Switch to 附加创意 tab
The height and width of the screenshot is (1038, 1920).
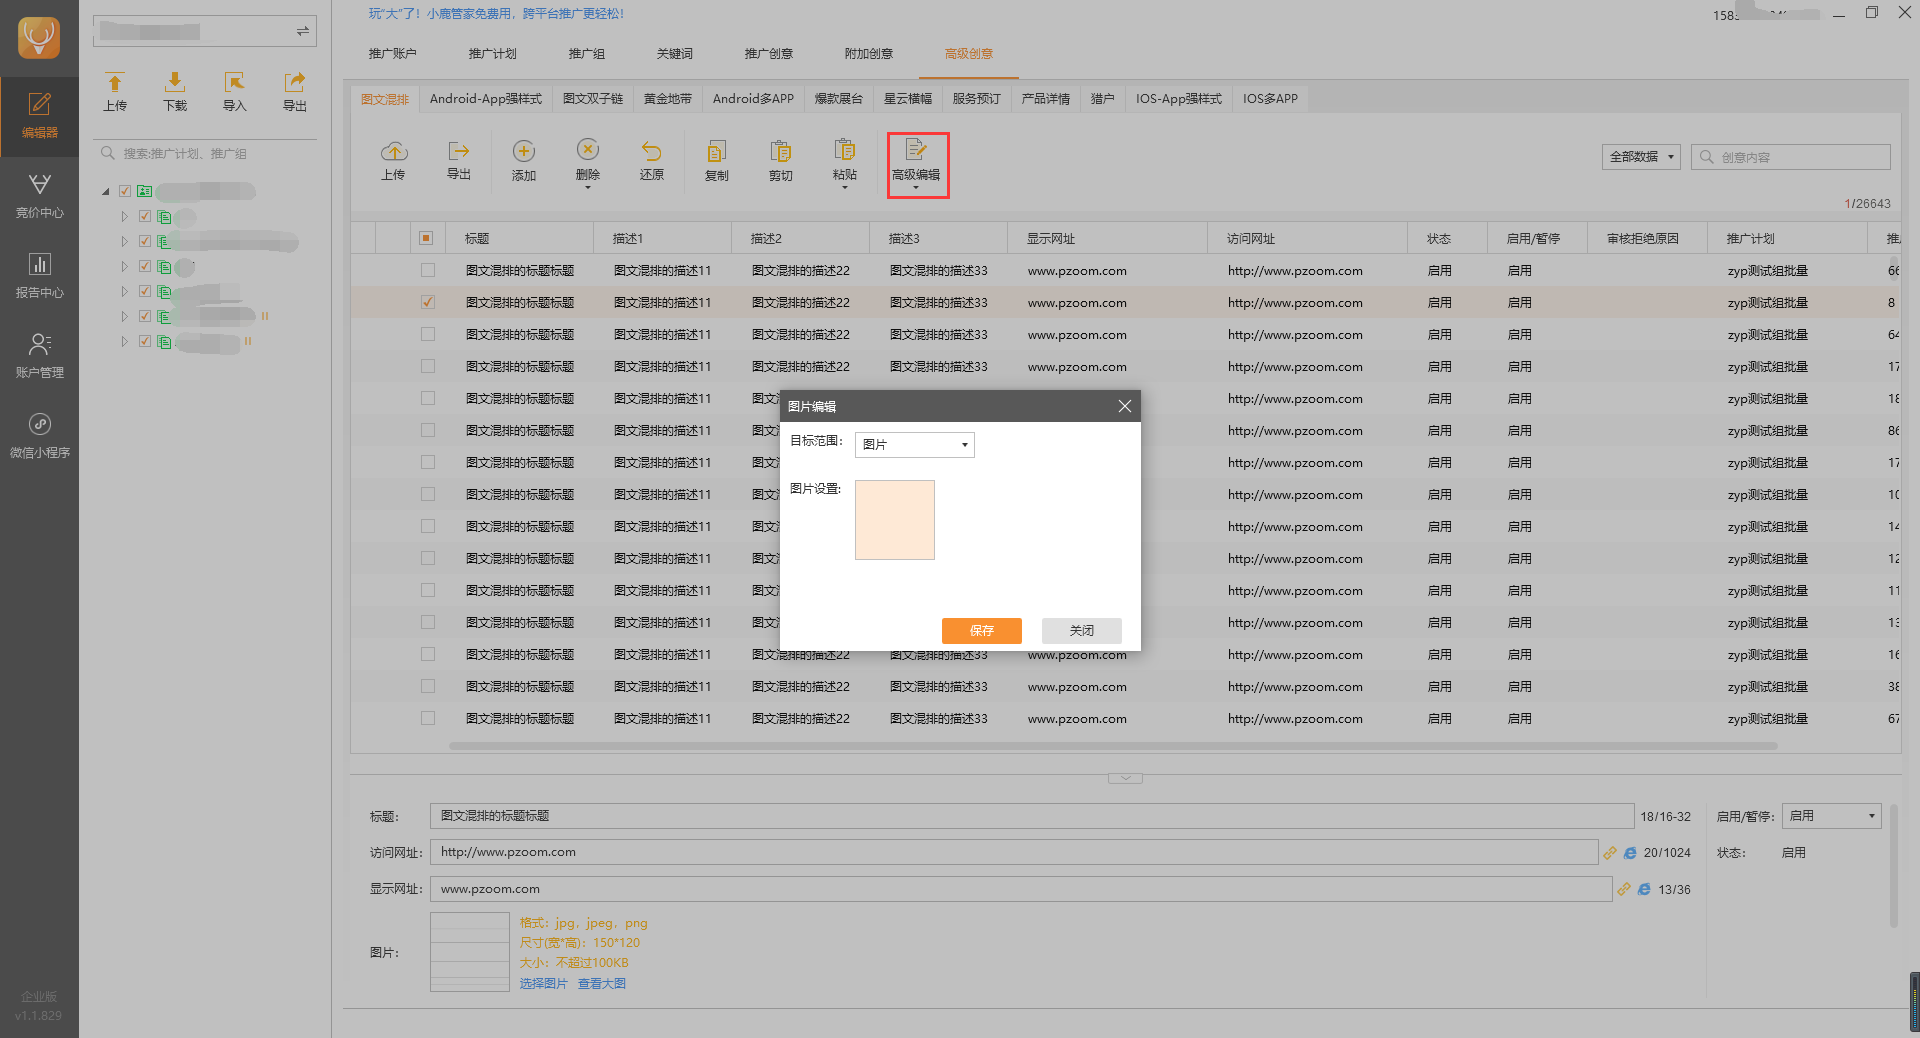click(x=869, y=54)
